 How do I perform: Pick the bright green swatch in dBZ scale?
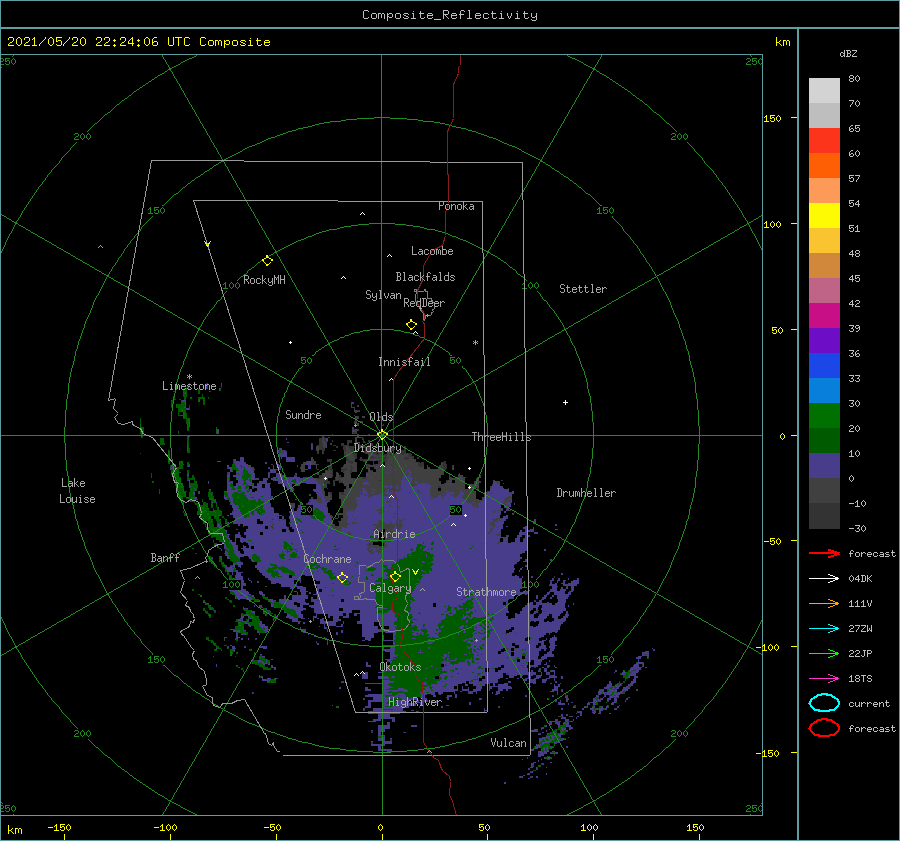click(824, 415)
